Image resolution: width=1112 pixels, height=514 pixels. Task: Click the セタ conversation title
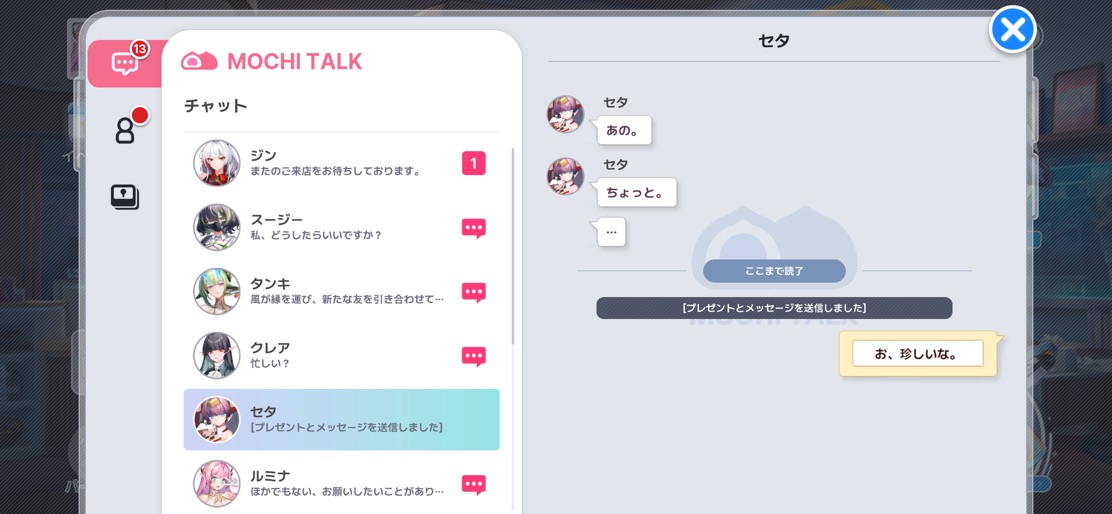click(x=774, y=40)
